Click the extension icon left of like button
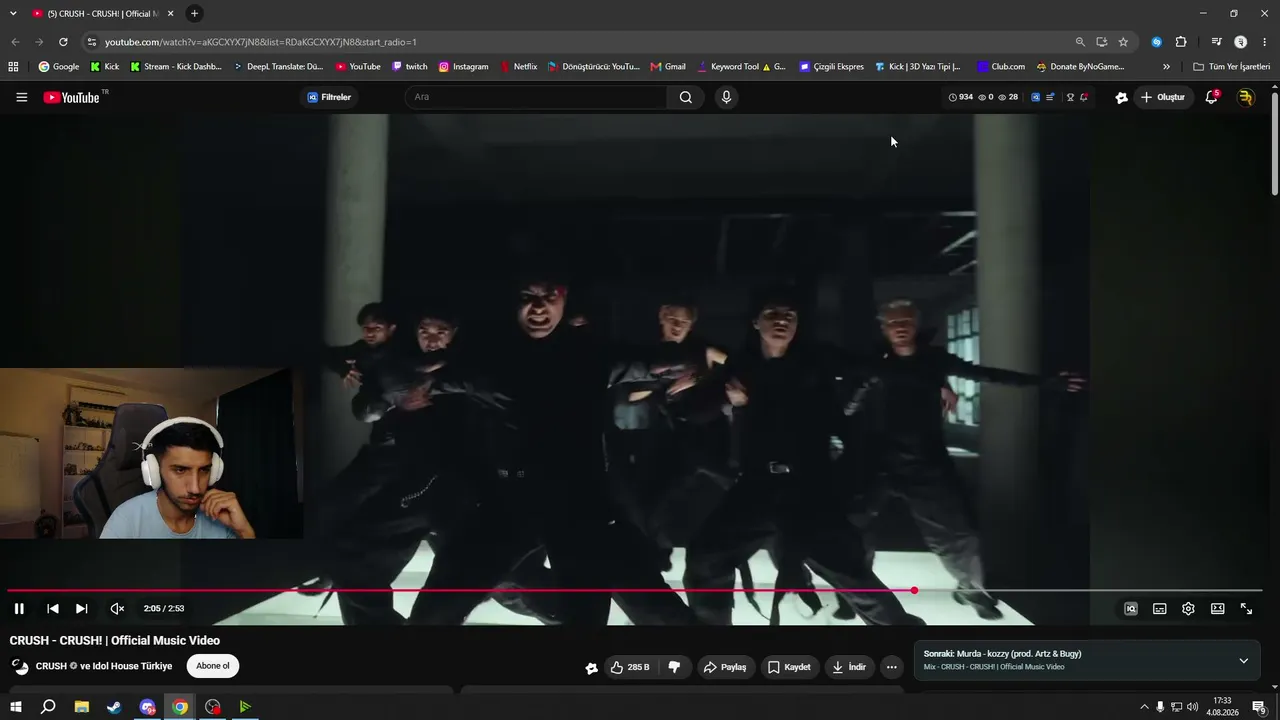The width and height of the screenshot is (1280, 720). pos(591,668)
